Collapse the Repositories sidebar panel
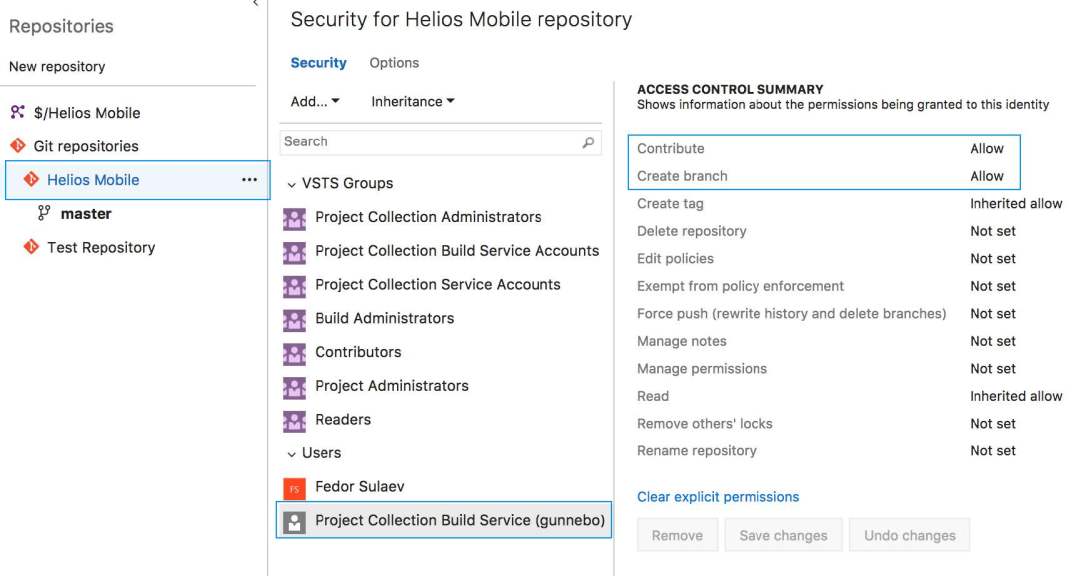This screenshot has width=1086, height=576. [x=256, y=3]
